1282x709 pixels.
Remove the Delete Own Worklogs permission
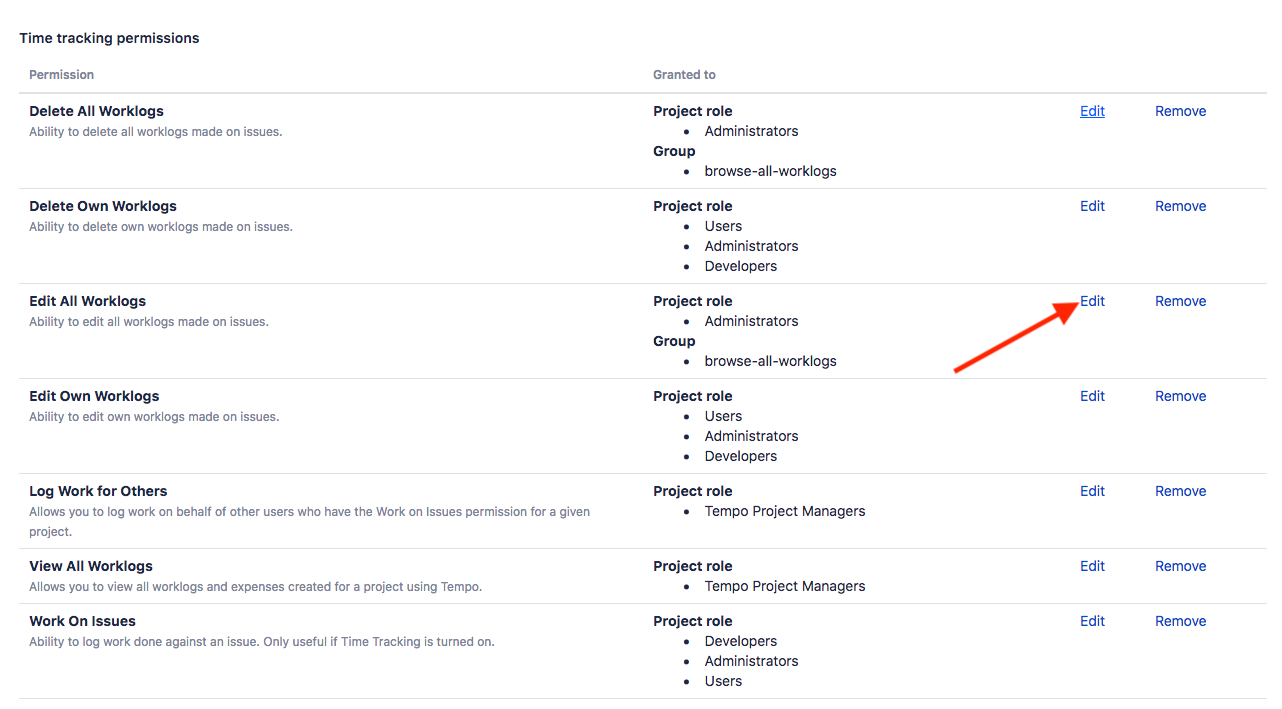1180,206
